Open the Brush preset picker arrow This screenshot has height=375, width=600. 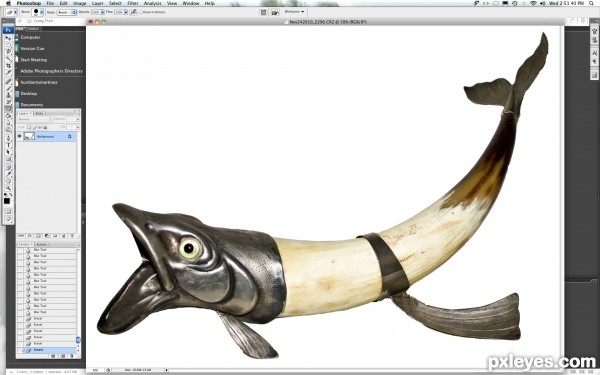[x=42, y=12]
